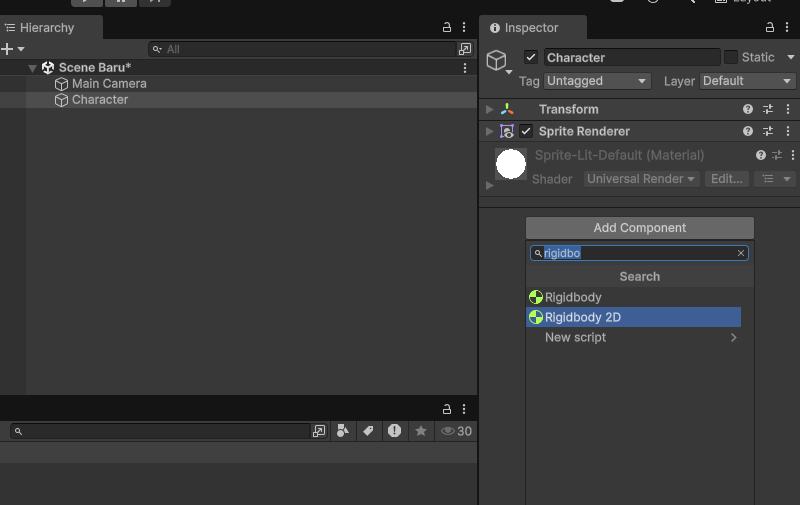Click the Main Camera cube icon
Viewport: 800px width, 505px height.
(x=61, y=84)
